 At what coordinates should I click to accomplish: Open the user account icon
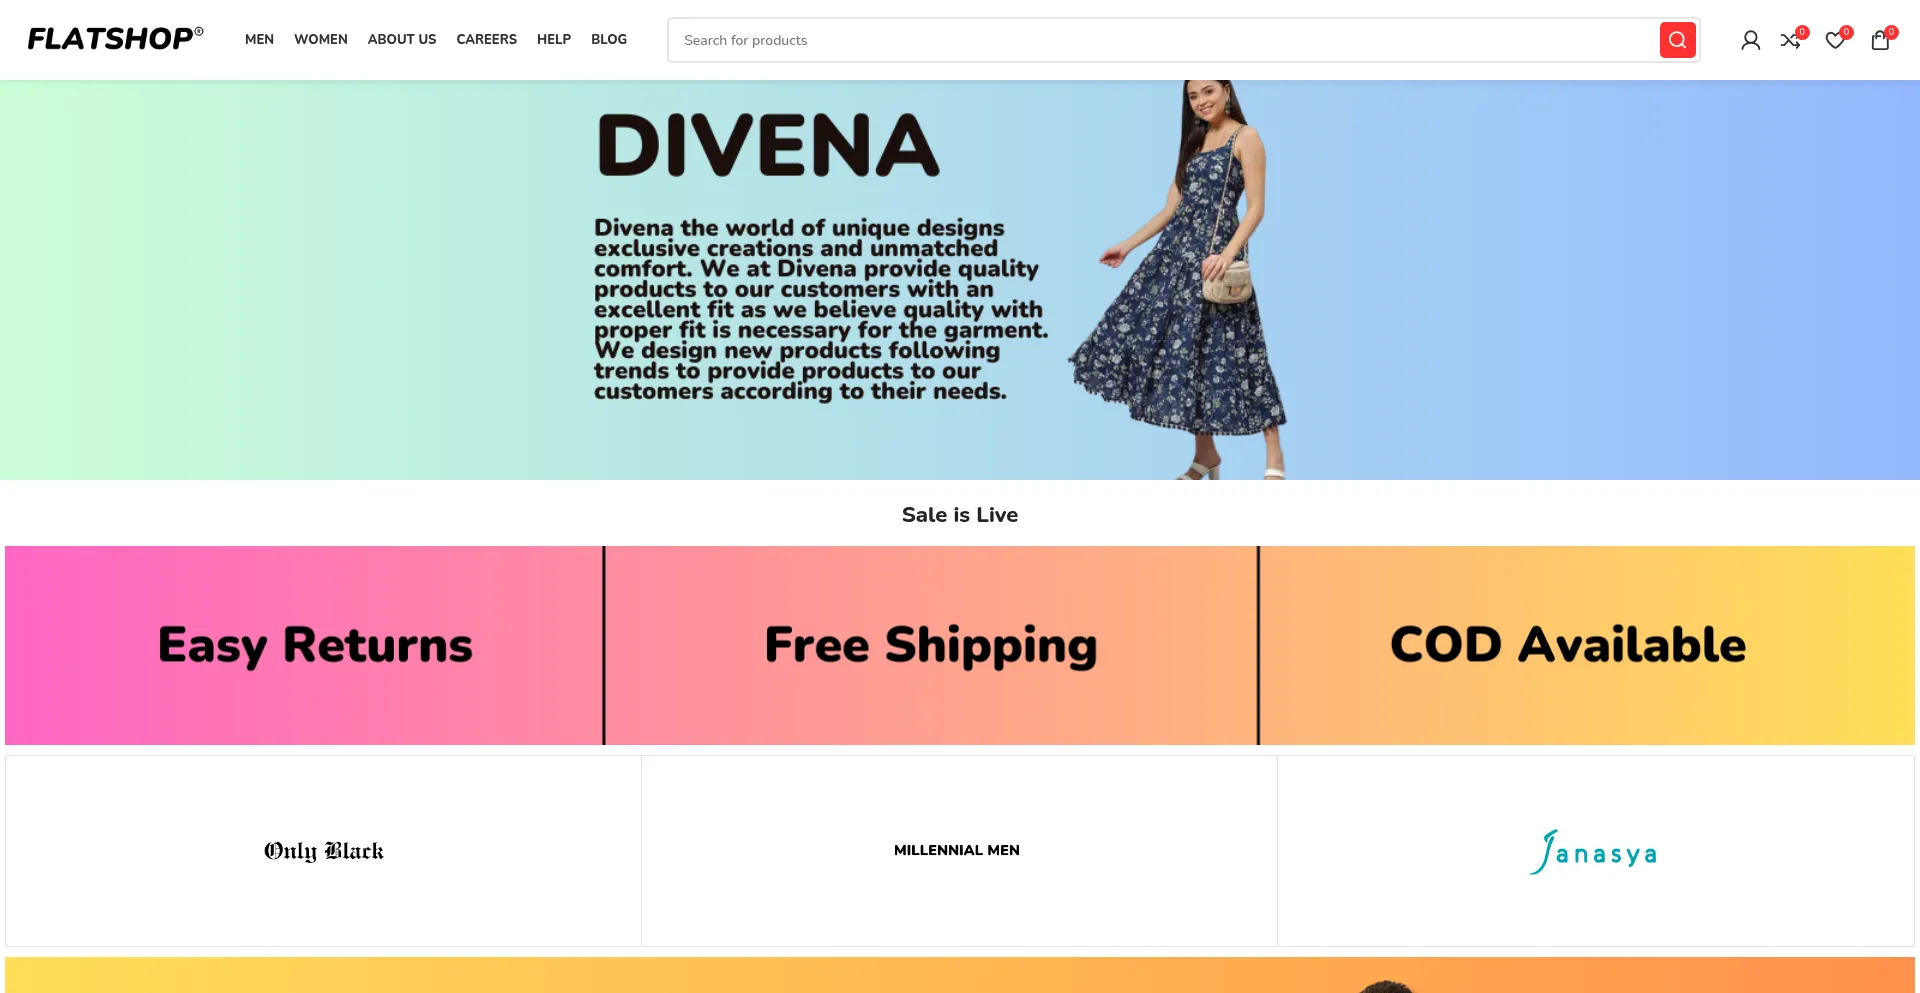[1750, 40]
